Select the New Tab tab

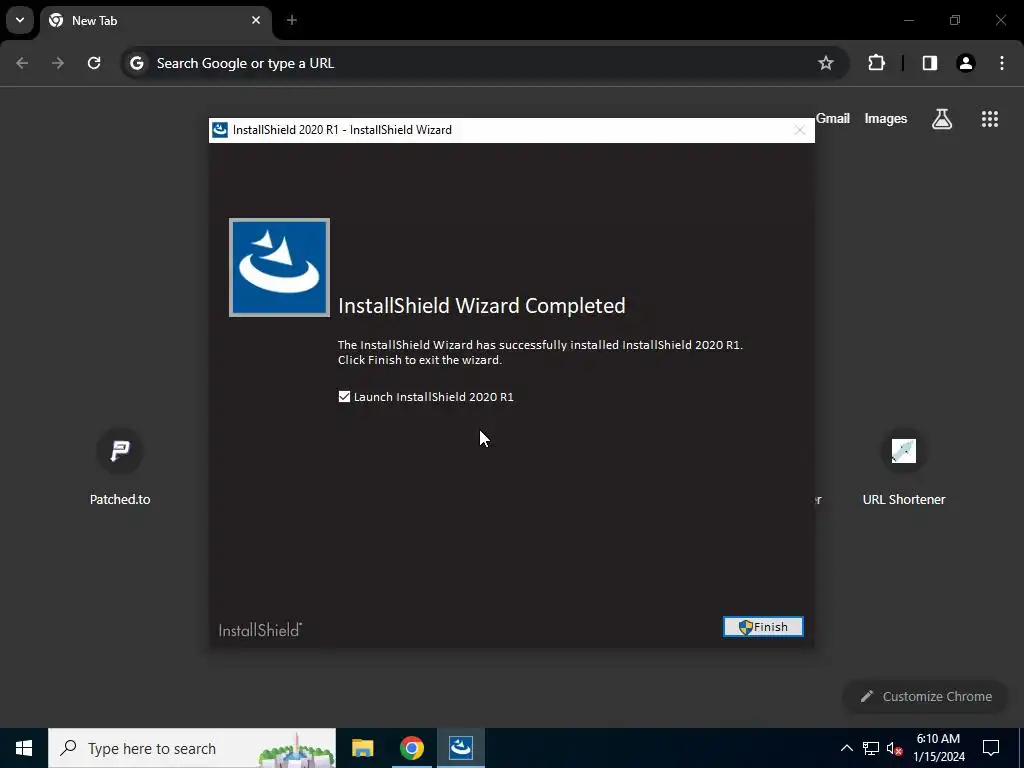pos(155,21)
